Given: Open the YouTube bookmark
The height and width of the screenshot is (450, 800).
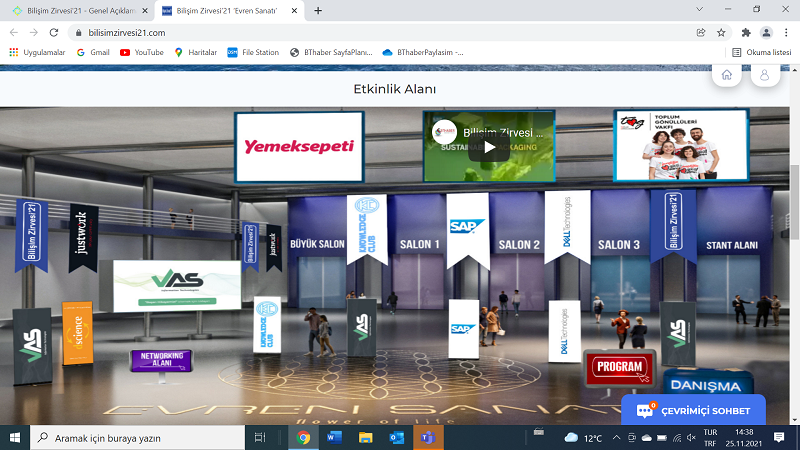Looking at the screenshot, I should pos(142,52).
